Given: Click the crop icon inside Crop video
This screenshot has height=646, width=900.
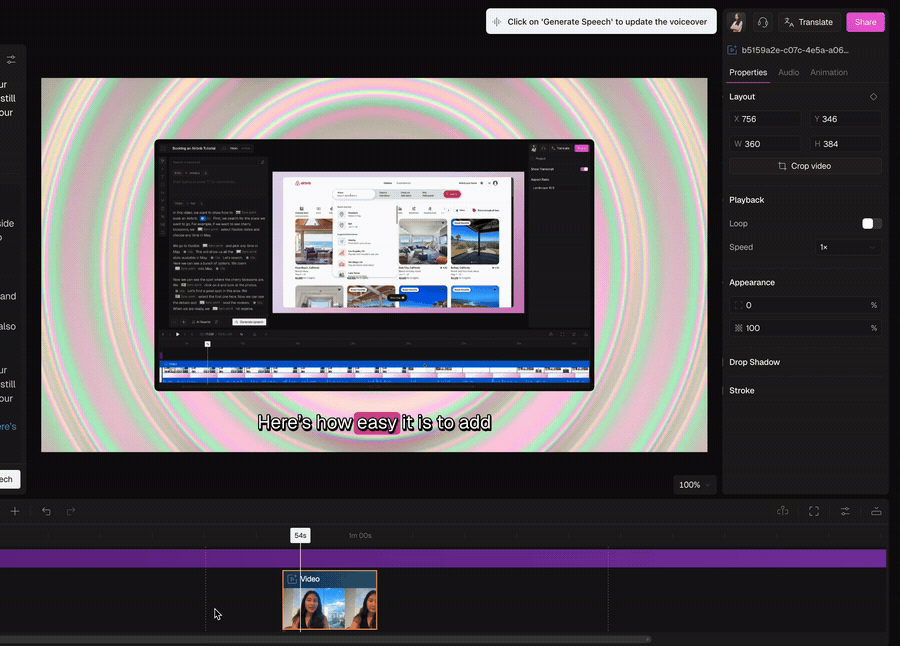Looking at the screenshot, I should click(x=782, y=166).
